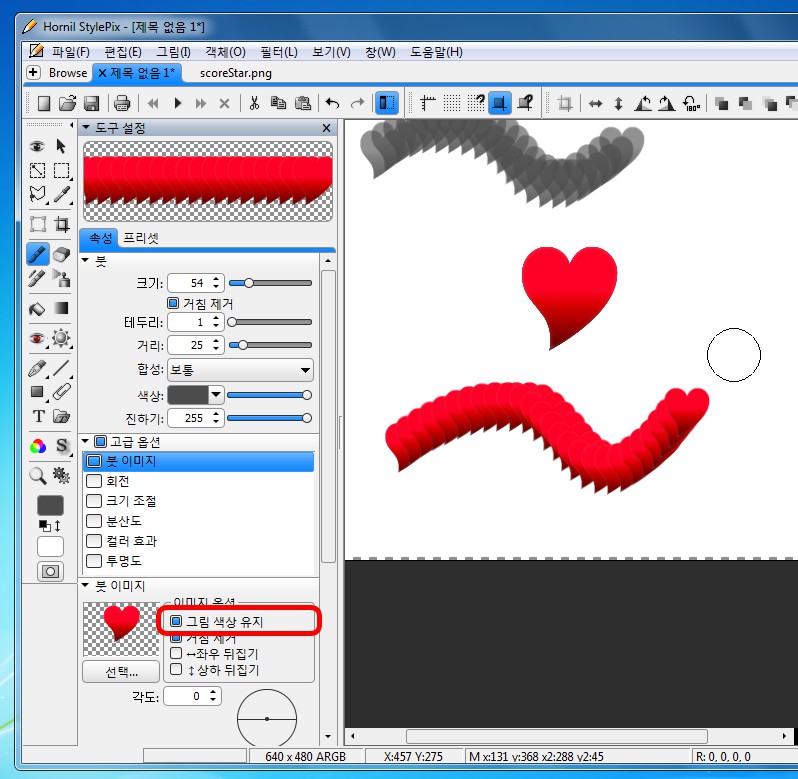Toggle the 그림 색상 유지 checkbox
The height and width of the screenshot is (779, 798).
(x=176, y=621)
